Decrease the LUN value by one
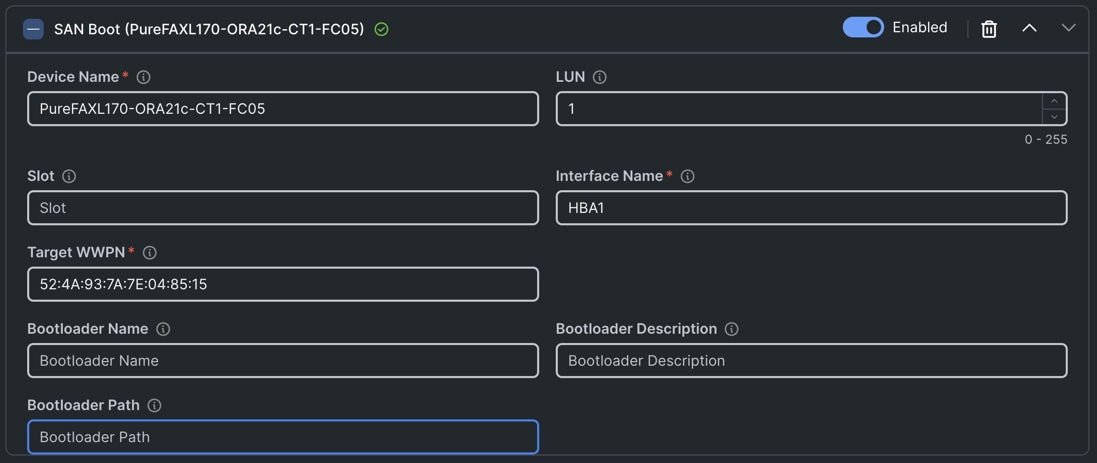This screenshot has width=1097, height=463. point(1053,116)
